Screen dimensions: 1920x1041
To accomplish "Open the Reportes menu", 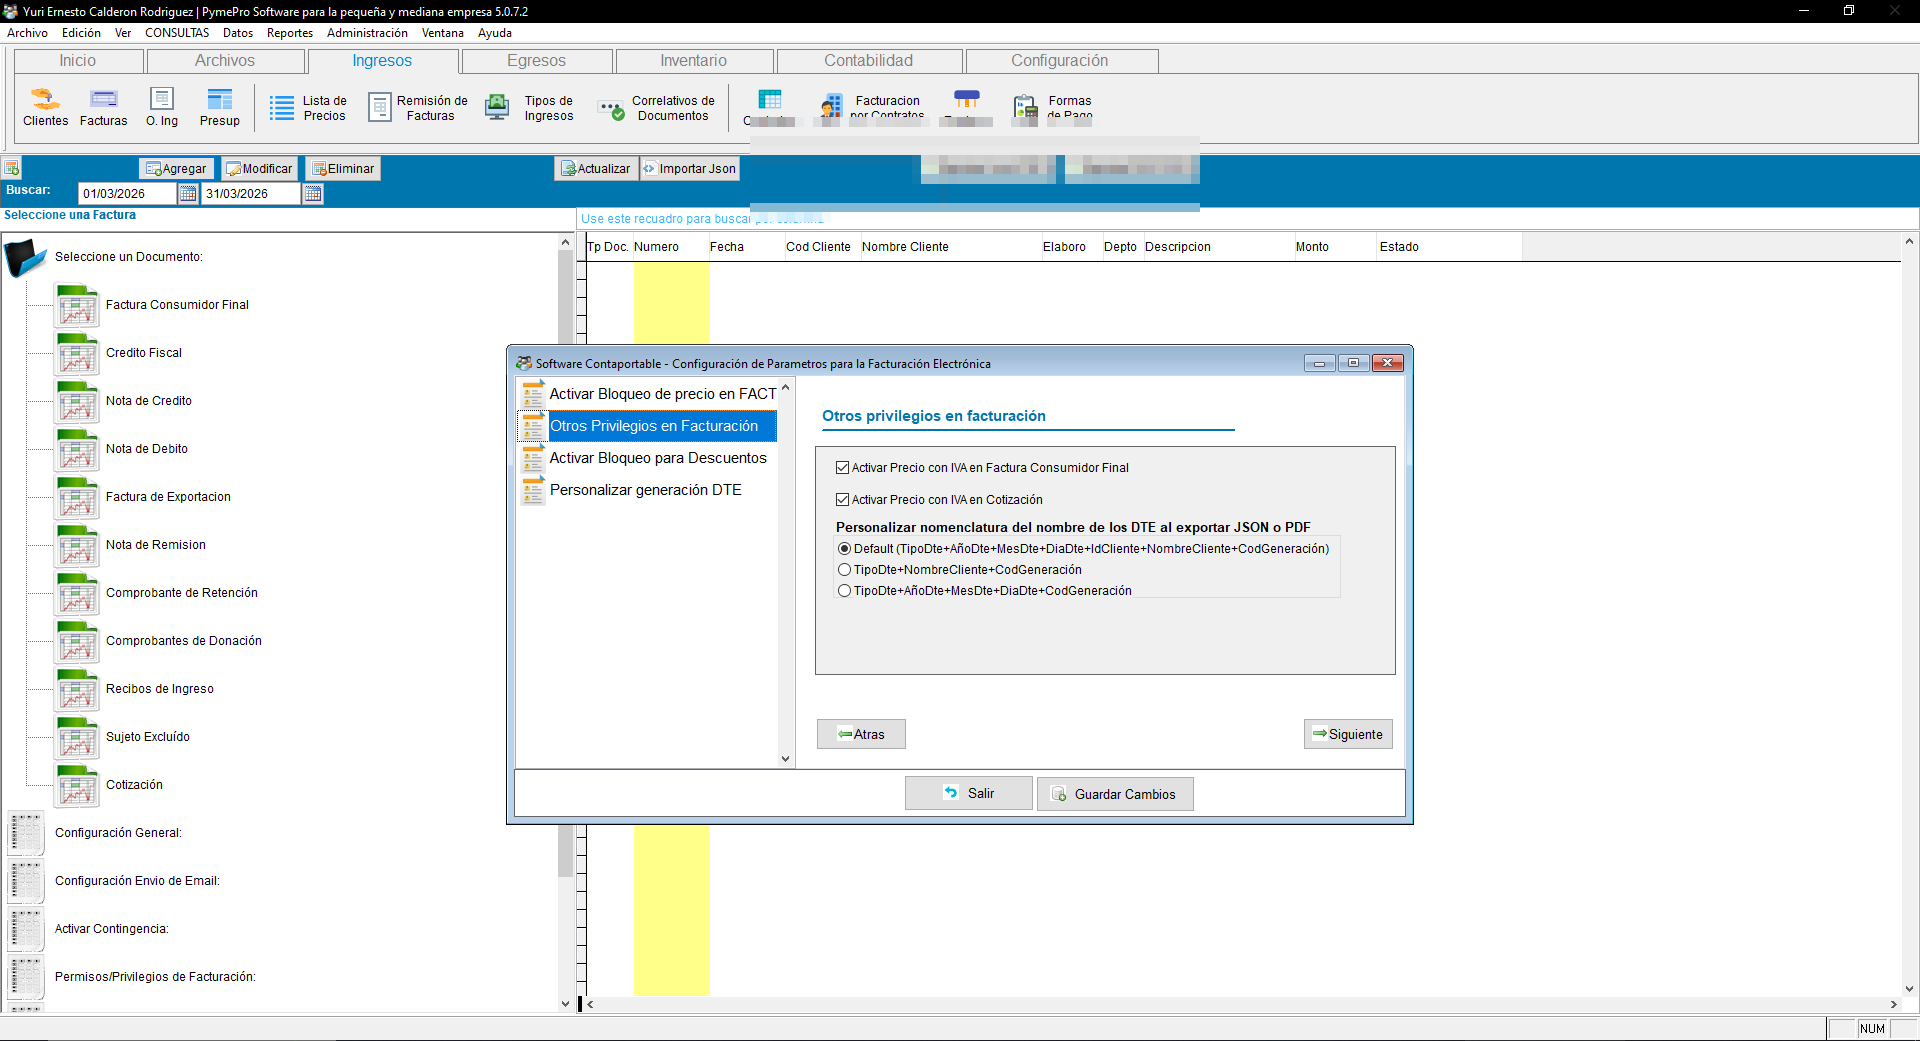I will (290, 33).
